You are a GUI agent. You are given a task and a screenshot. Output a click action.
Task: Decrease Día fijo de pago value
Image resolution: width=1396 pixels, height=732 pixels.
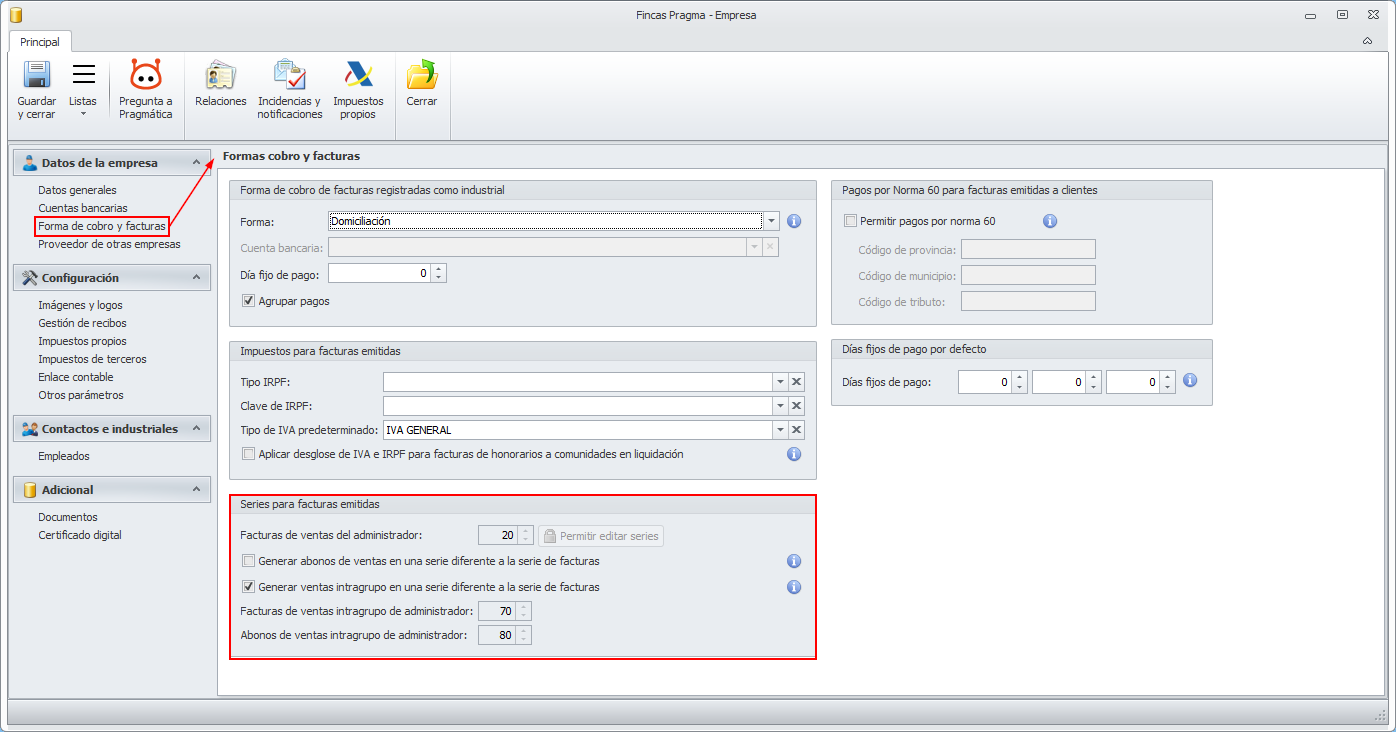coord(439,278)
